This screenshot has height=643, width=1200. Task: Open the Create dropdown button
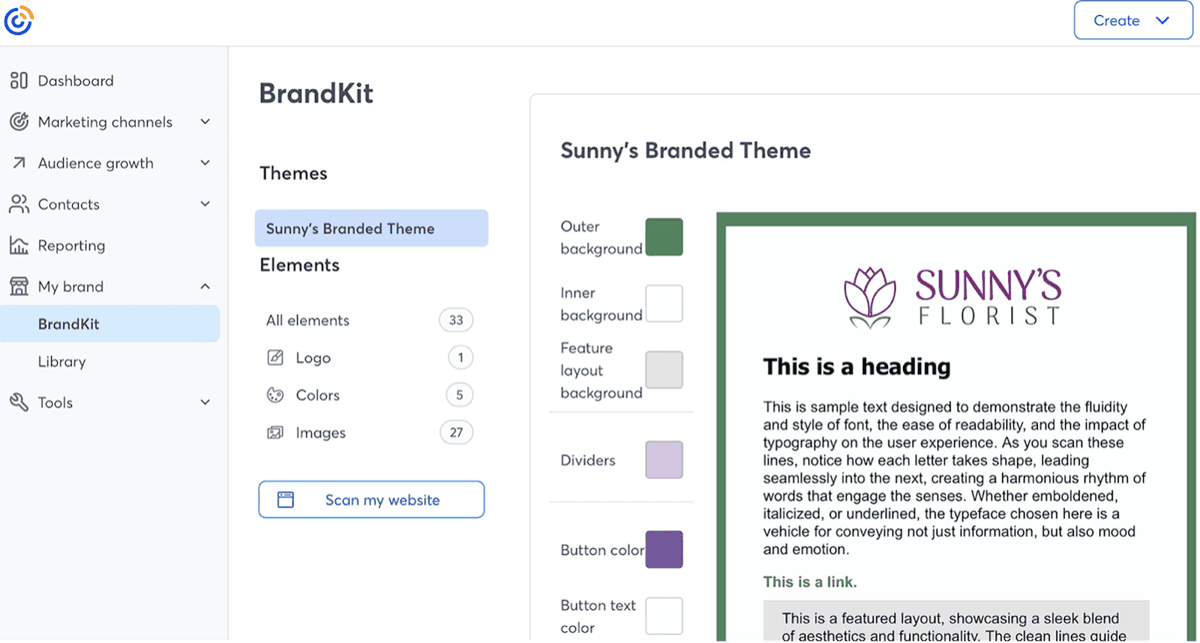tap(1133, 20)
